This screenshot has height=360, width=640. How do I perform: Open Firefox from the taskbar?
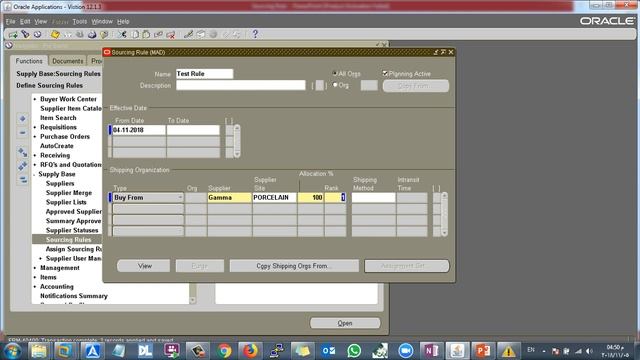[x=250, y=351]
